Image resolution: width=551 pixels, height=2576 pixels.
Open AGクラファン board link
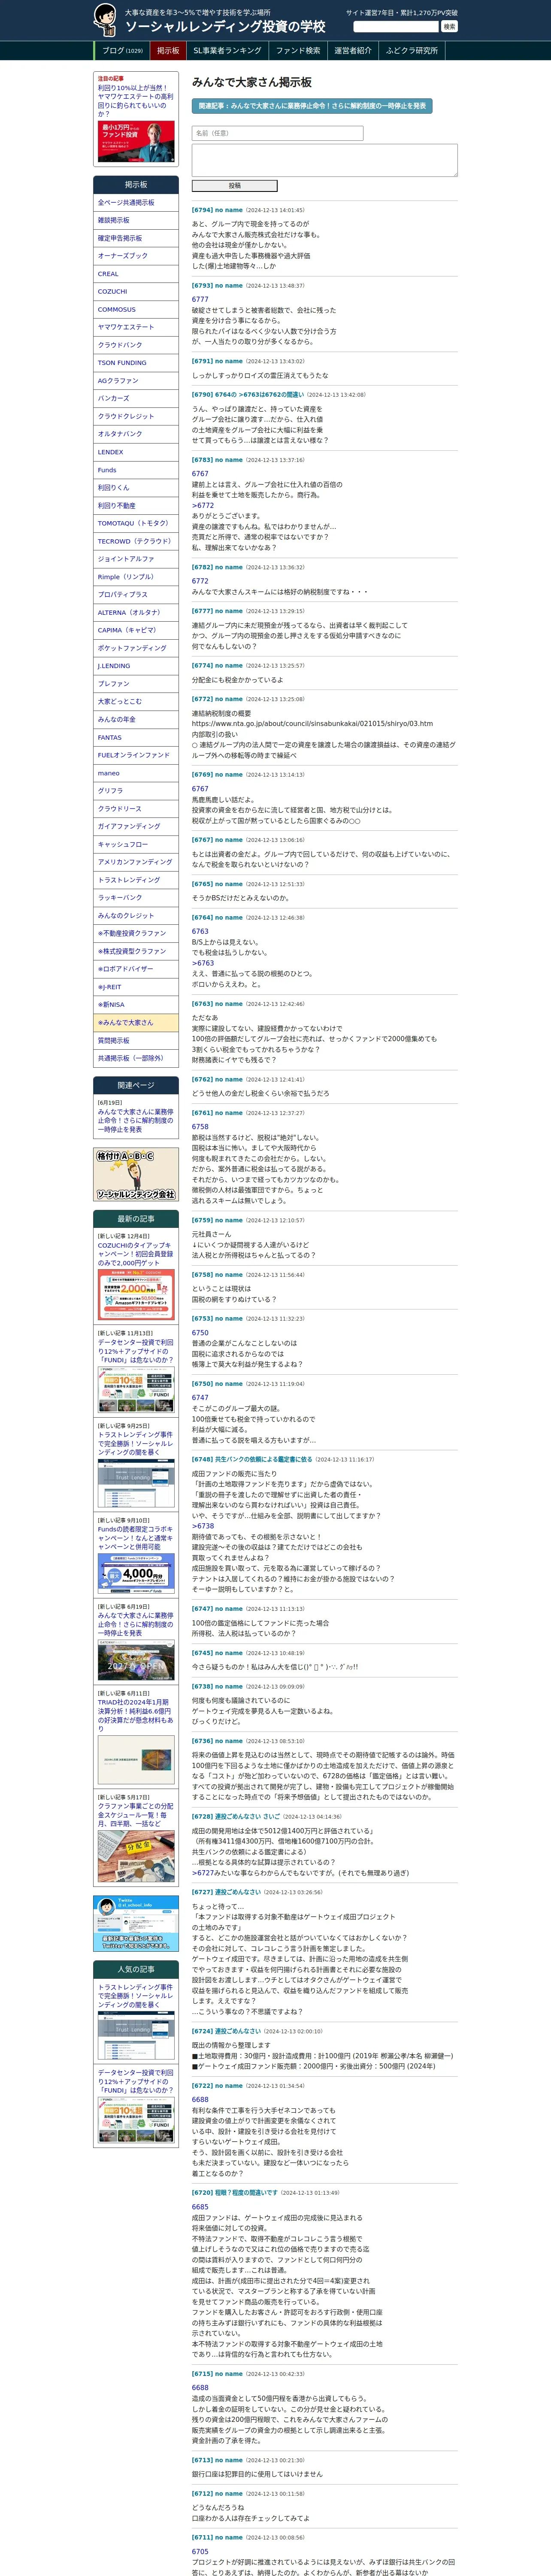pos(136,381)
